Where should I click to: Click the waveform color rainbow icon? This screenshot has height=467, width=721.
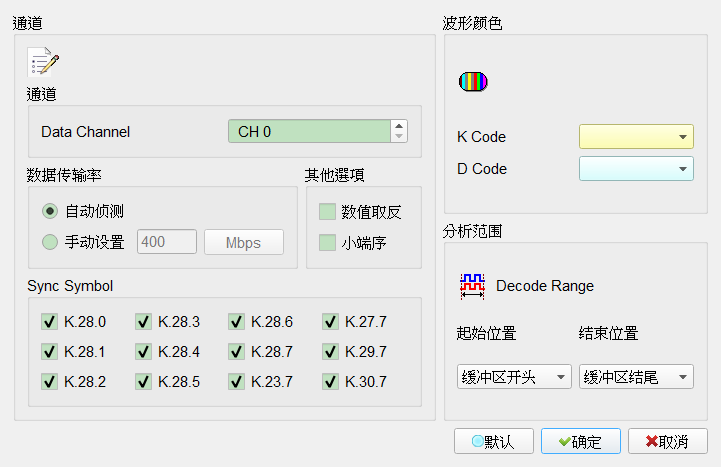click(473, 82)
